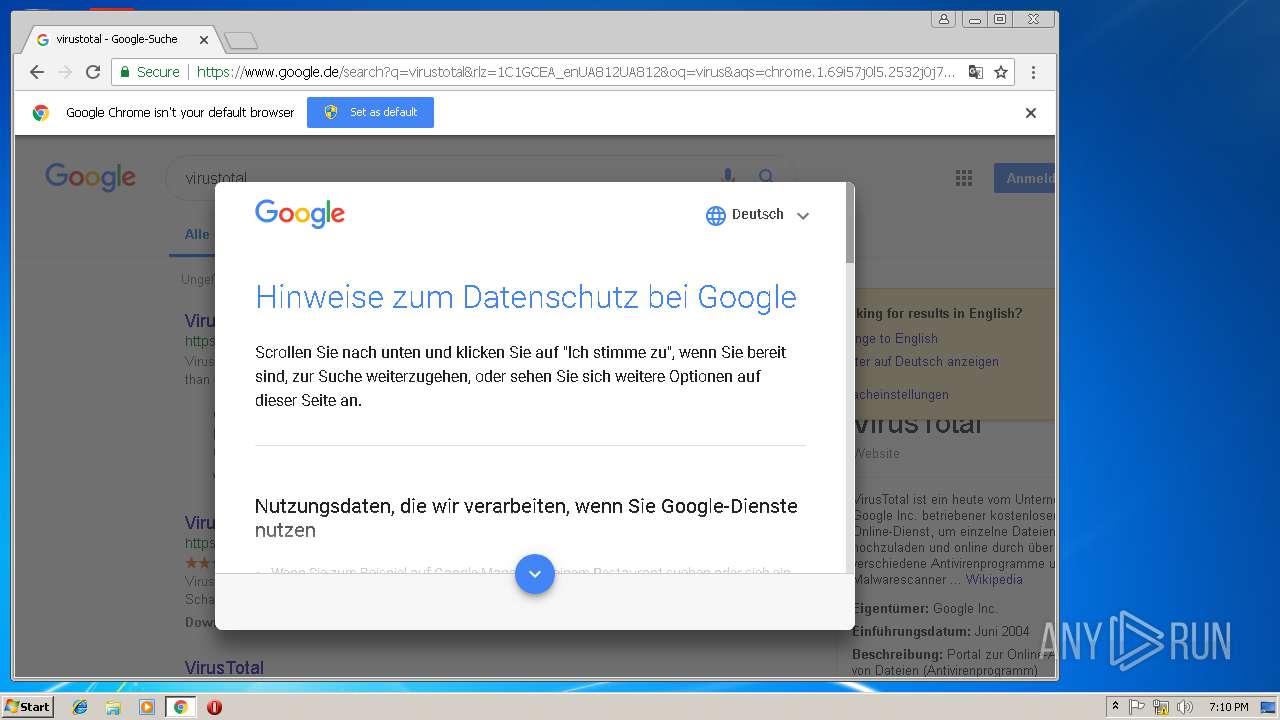Screen dimensions: 1280x720
Task: Click the network tray icon
Action: (1161, 707)
